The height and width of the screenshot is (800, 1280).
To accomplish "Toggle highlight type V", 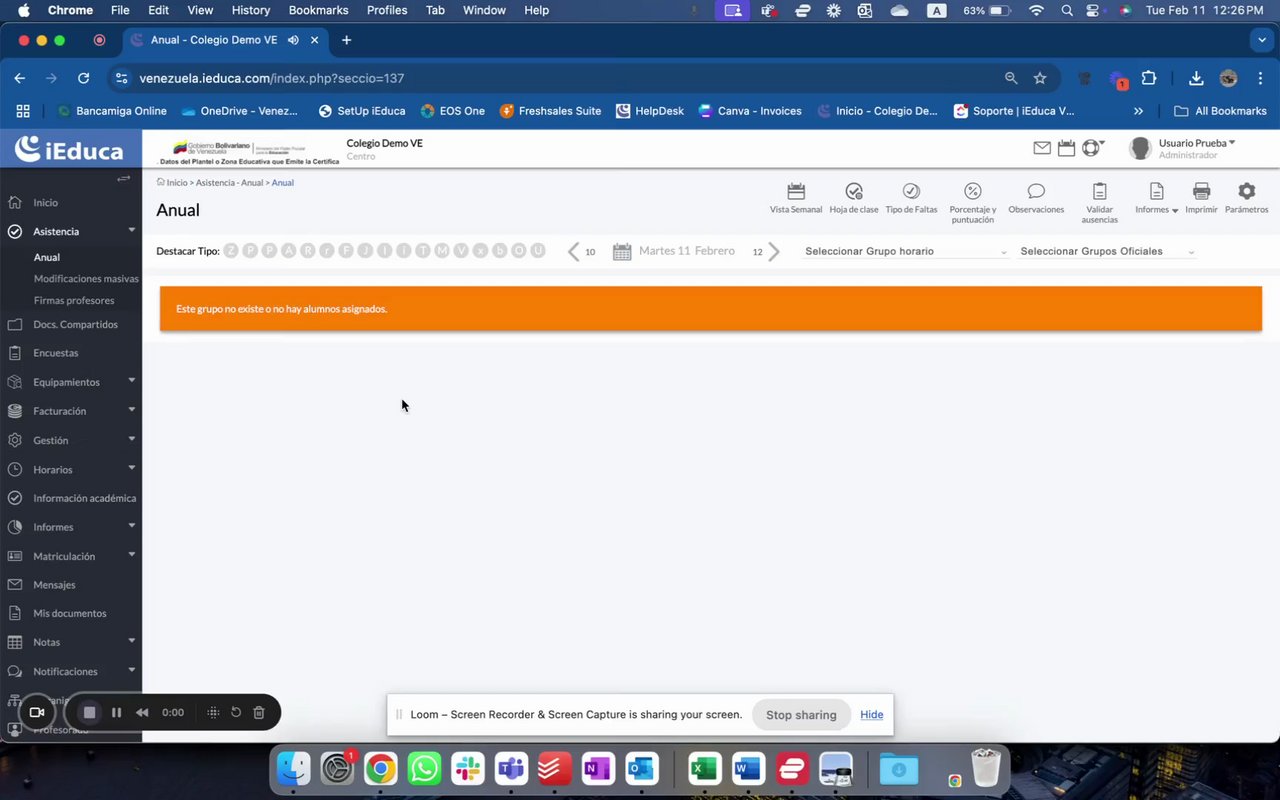I will (x=461, y=251).
